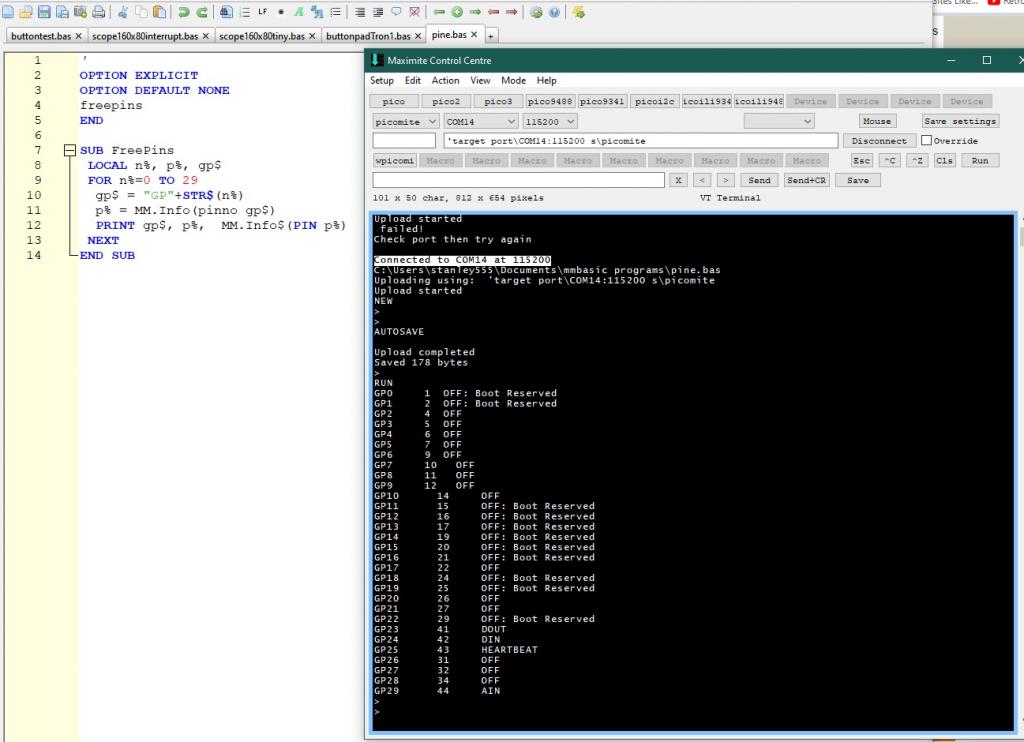Click the Save file icon in the editor toolbar

coord(44,12)
